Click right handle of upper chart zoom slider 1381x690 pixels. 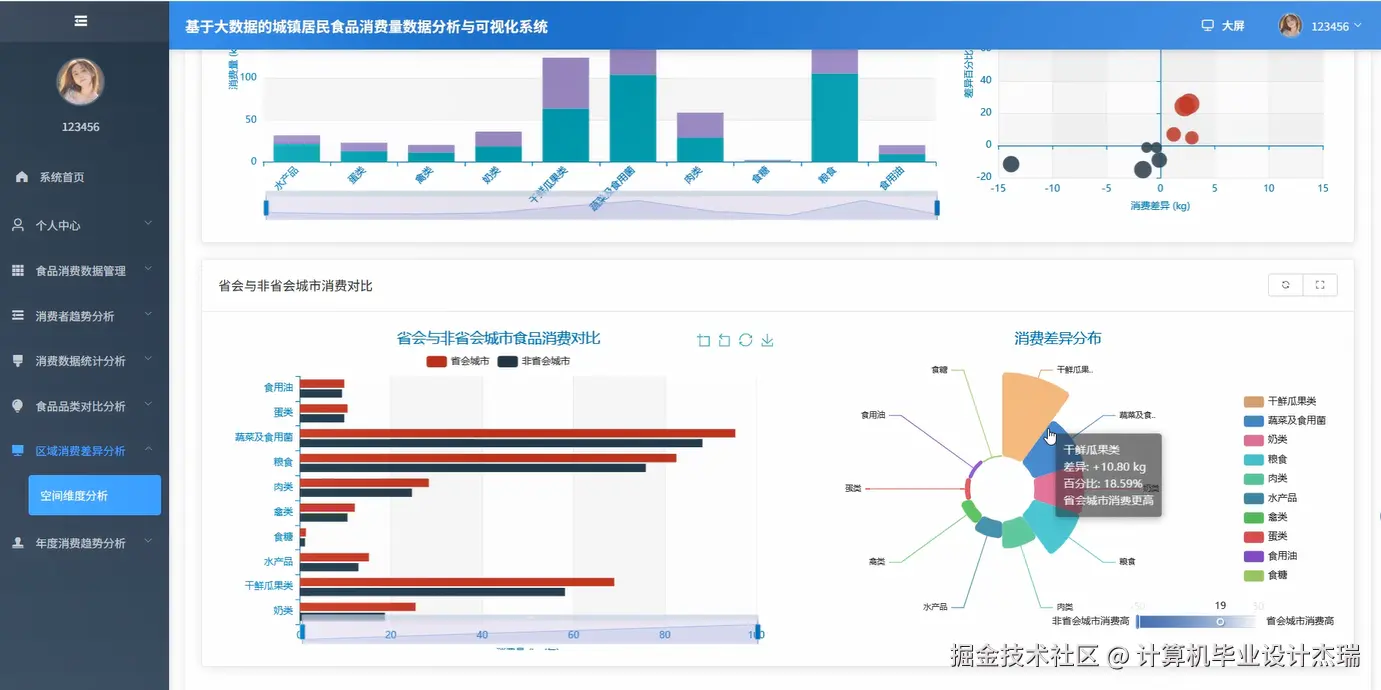click(x=937, y=207)
